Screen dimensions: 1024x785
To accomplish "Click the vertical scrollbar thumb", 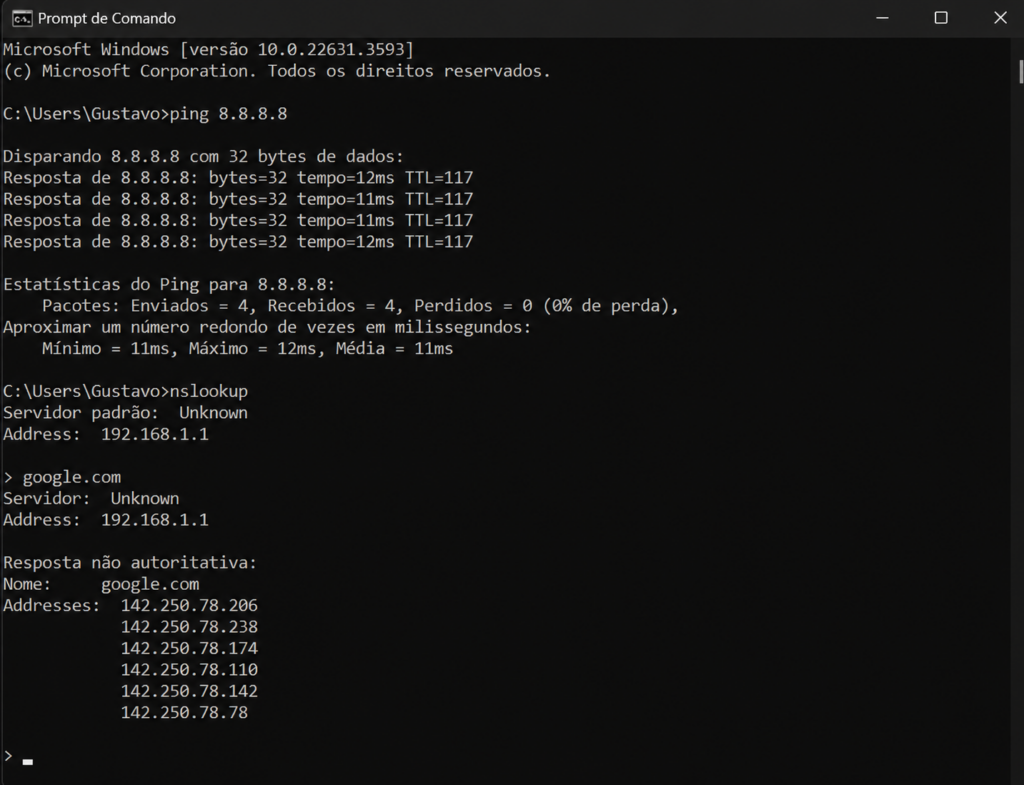I will (1021, 72).
